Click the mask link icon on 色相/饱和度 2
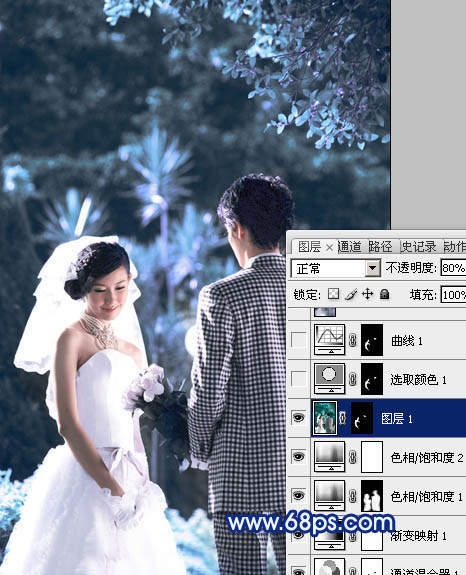 352,457
